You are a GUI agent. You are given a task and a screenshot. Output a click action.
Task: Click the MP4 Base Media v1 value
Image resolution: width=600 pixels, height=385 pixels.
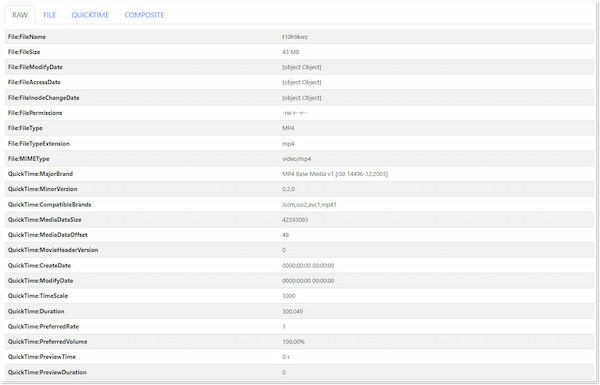(x=335, y=174)
